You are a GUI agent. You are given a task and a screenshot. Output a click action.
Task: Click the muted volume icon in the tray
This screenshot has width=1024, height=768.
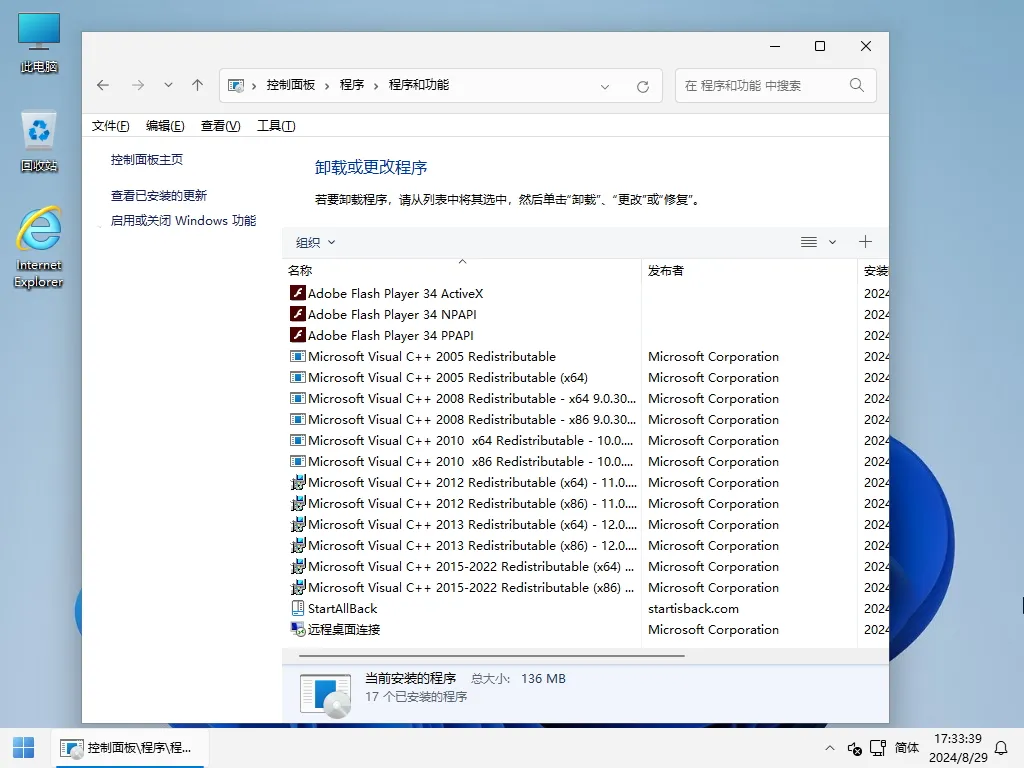[x=854, y=748]
